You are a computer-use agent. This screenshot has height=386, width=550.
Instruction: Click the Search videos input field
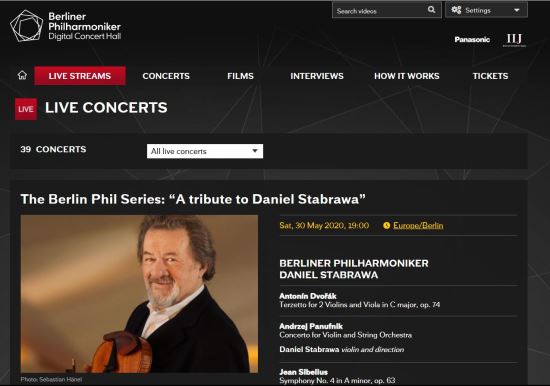[381, 11]
